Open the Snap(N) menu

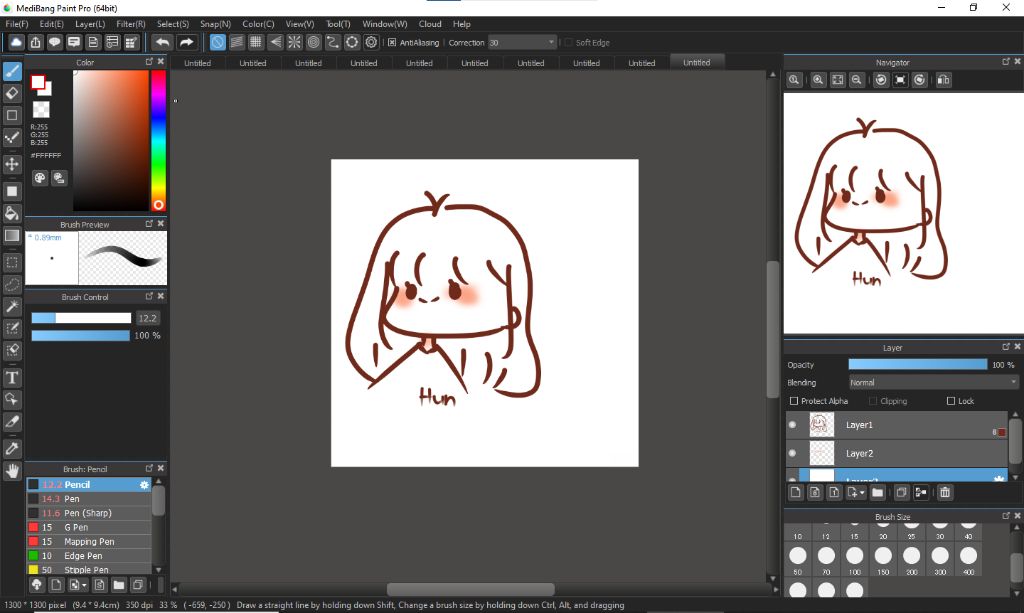(x=216, y=24)
